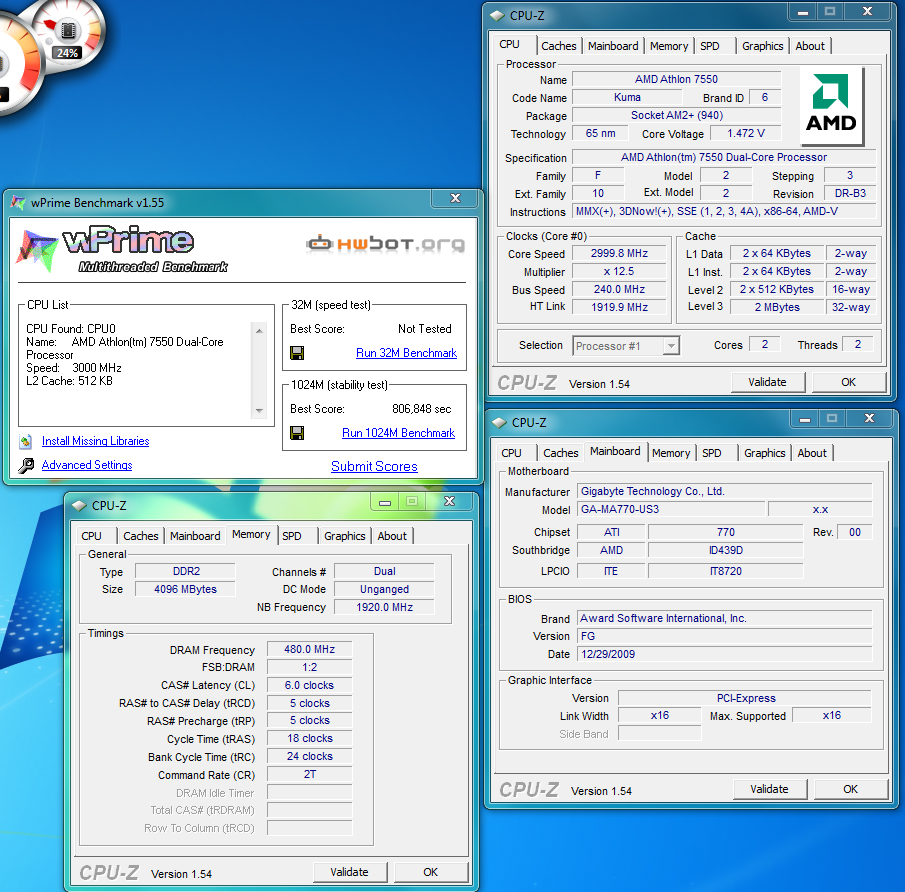
Task: Open the Install Missing Libraries link
Action: click(x=95, y=441)
